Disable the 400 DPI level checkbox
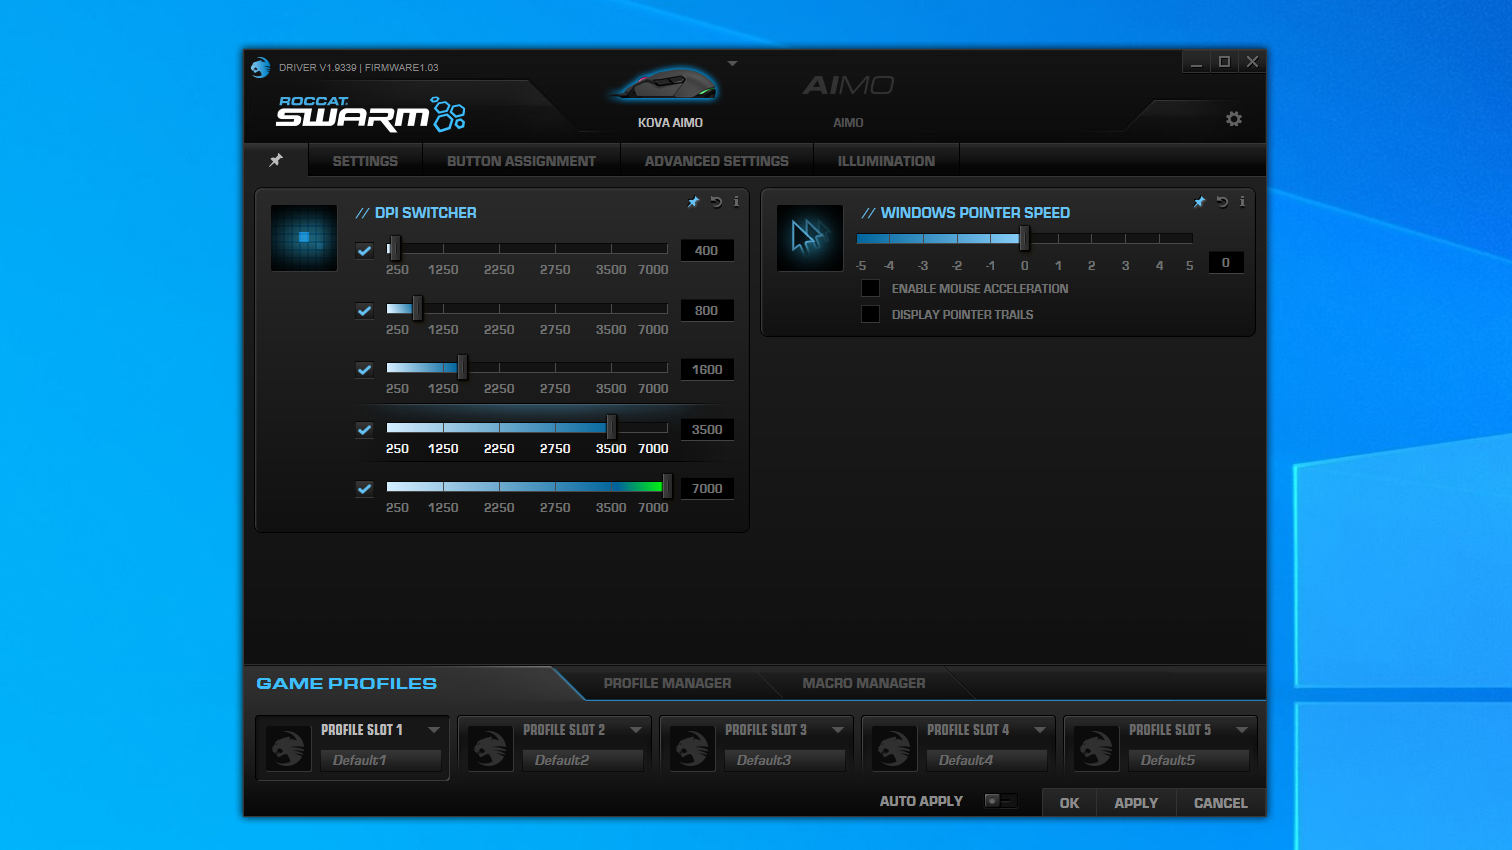Image resolution: width=1512 pixels, height=850 pixels. 364,251
